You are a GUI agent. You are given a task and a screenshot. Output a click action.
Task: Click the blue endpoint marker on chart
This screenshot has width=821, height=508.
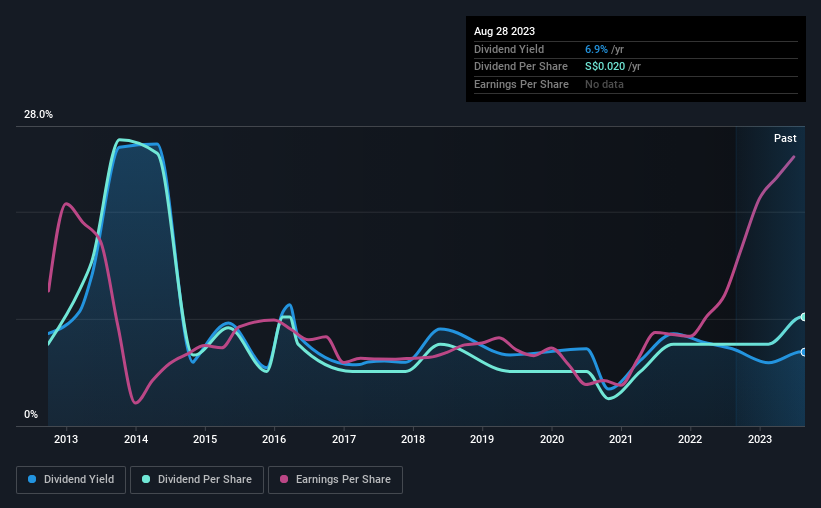click(803, 352)
